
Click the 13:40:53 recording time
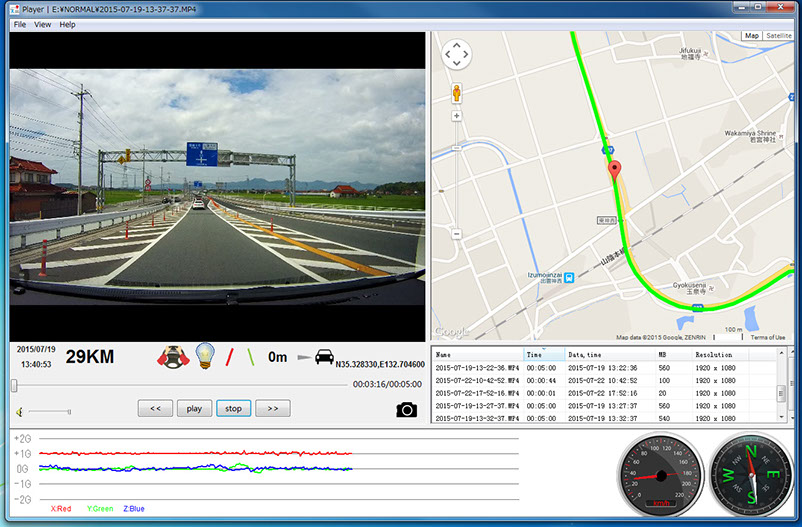coord(36,364)
